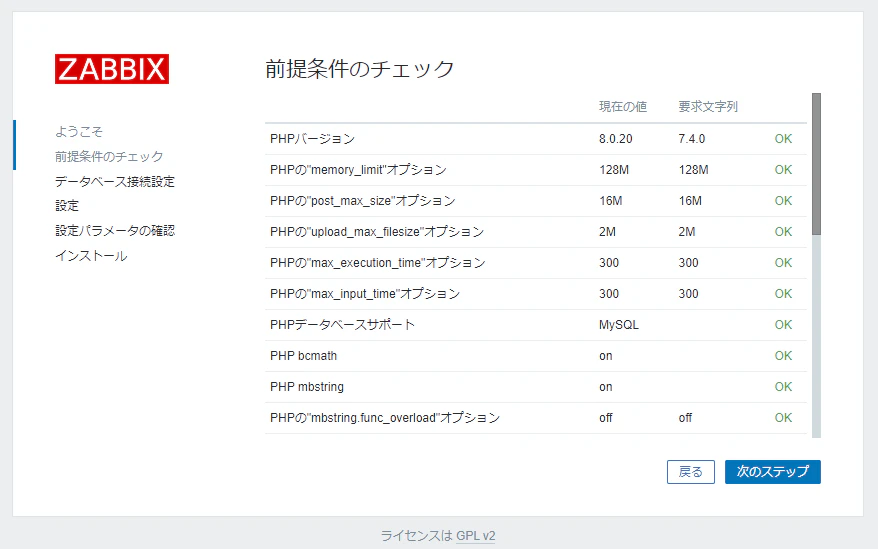Click the 戻る button
The width and height of the screenshot is (878, 549).
(x=690, y=472)
